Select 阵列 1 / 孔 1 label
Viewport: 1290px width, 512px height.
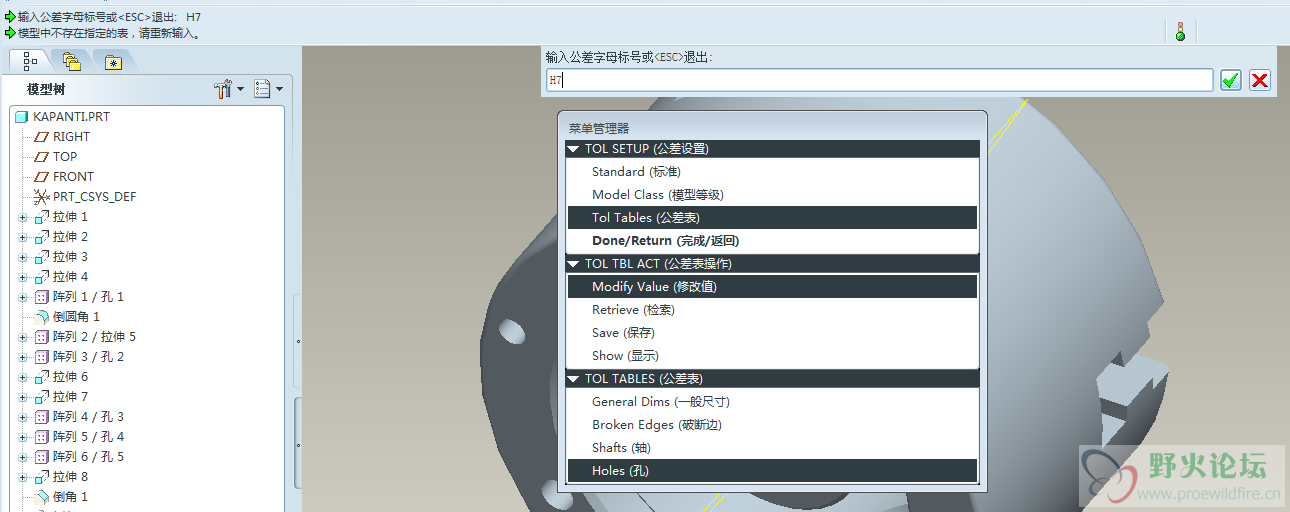coord(88,297)
